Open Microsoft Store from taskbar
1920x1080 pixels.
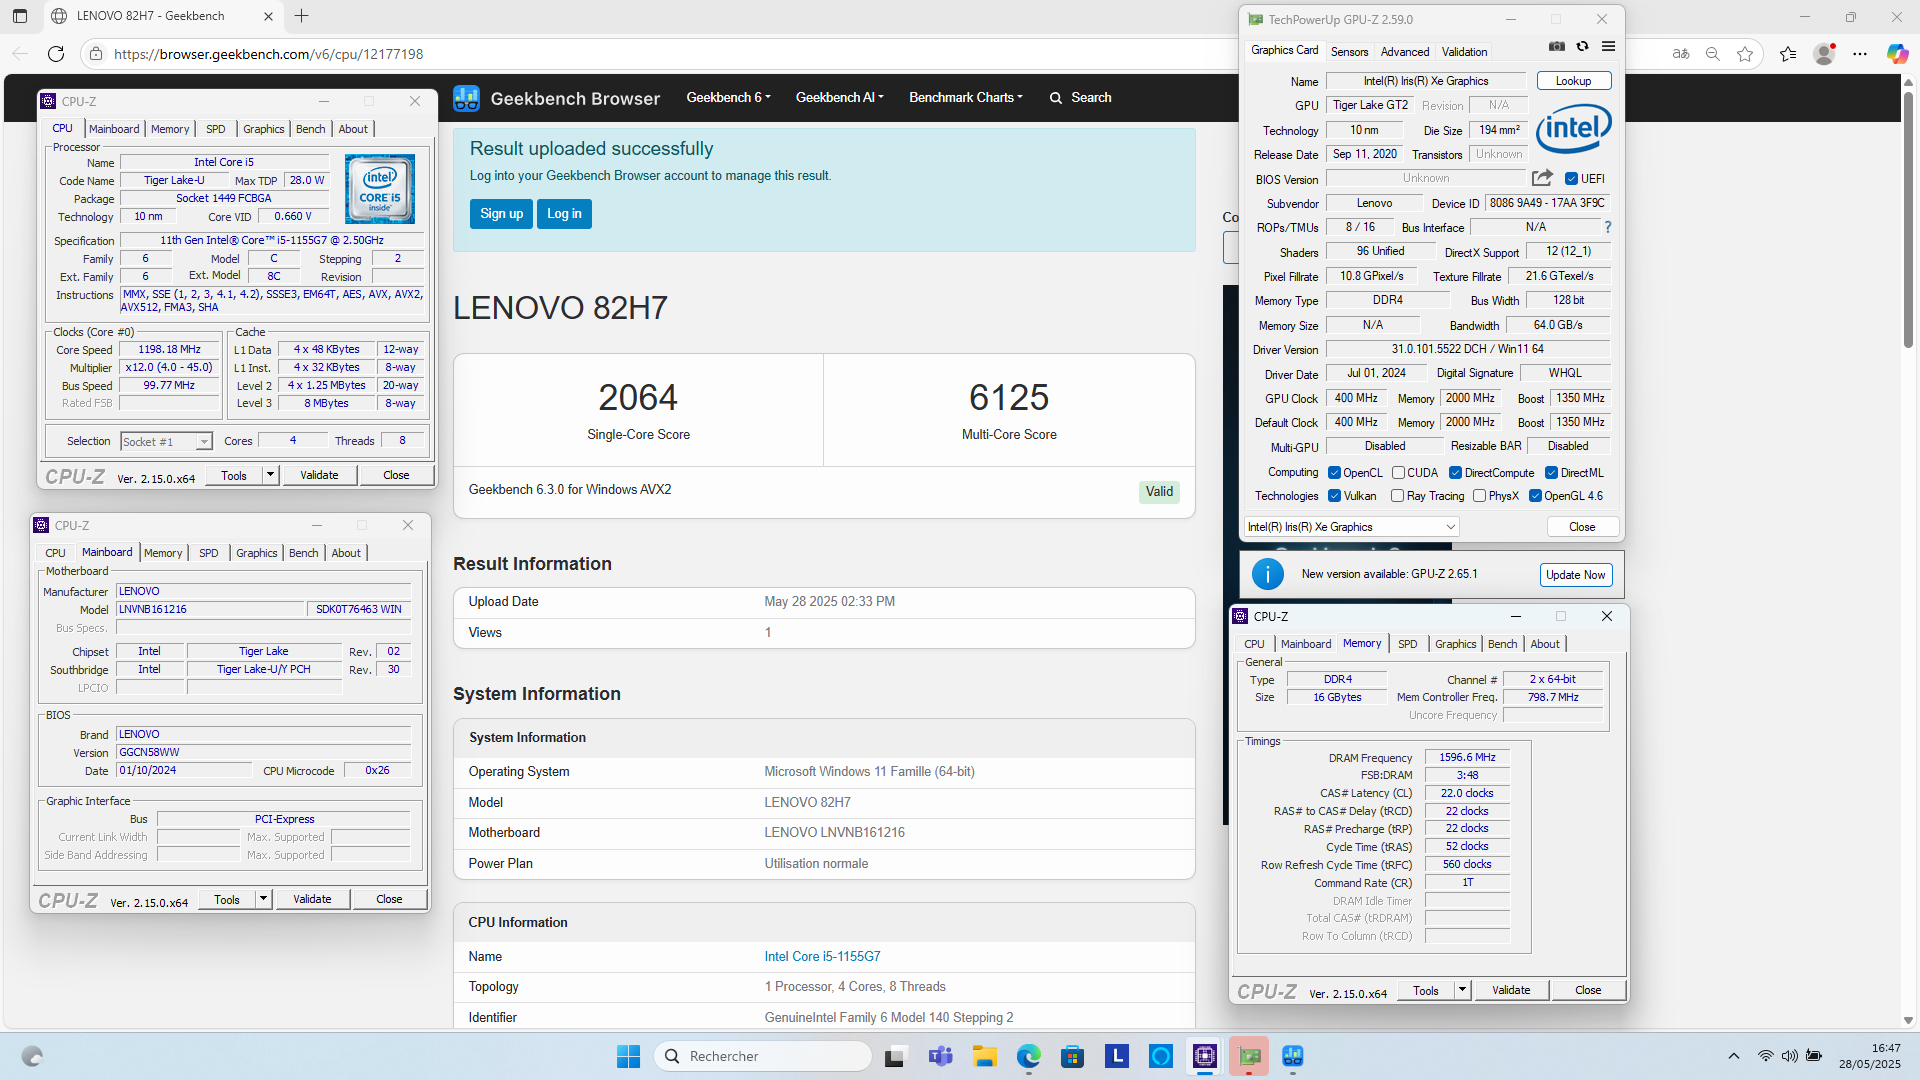tap(1073, 1056)
